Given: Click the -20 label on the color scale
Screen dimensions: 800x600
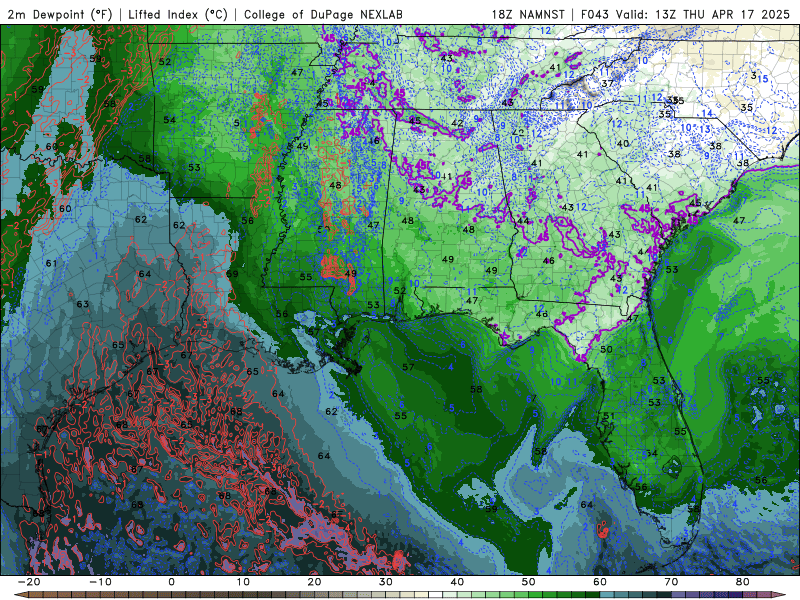Looking at the screenshot, I should pos(29,582).
